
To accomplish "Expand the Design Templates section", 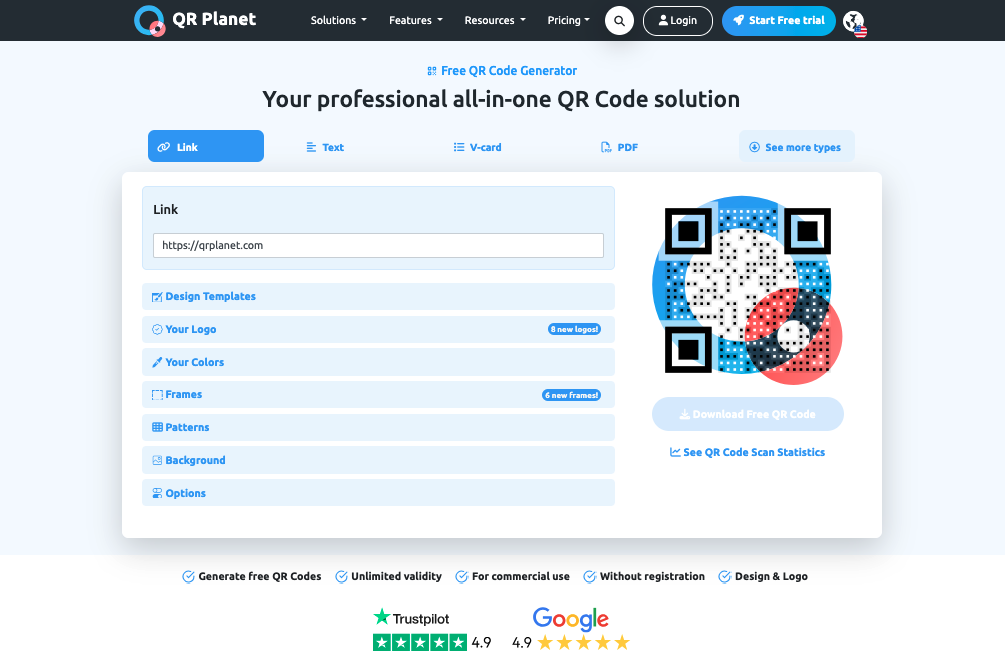I will click(x=378, y=297).
